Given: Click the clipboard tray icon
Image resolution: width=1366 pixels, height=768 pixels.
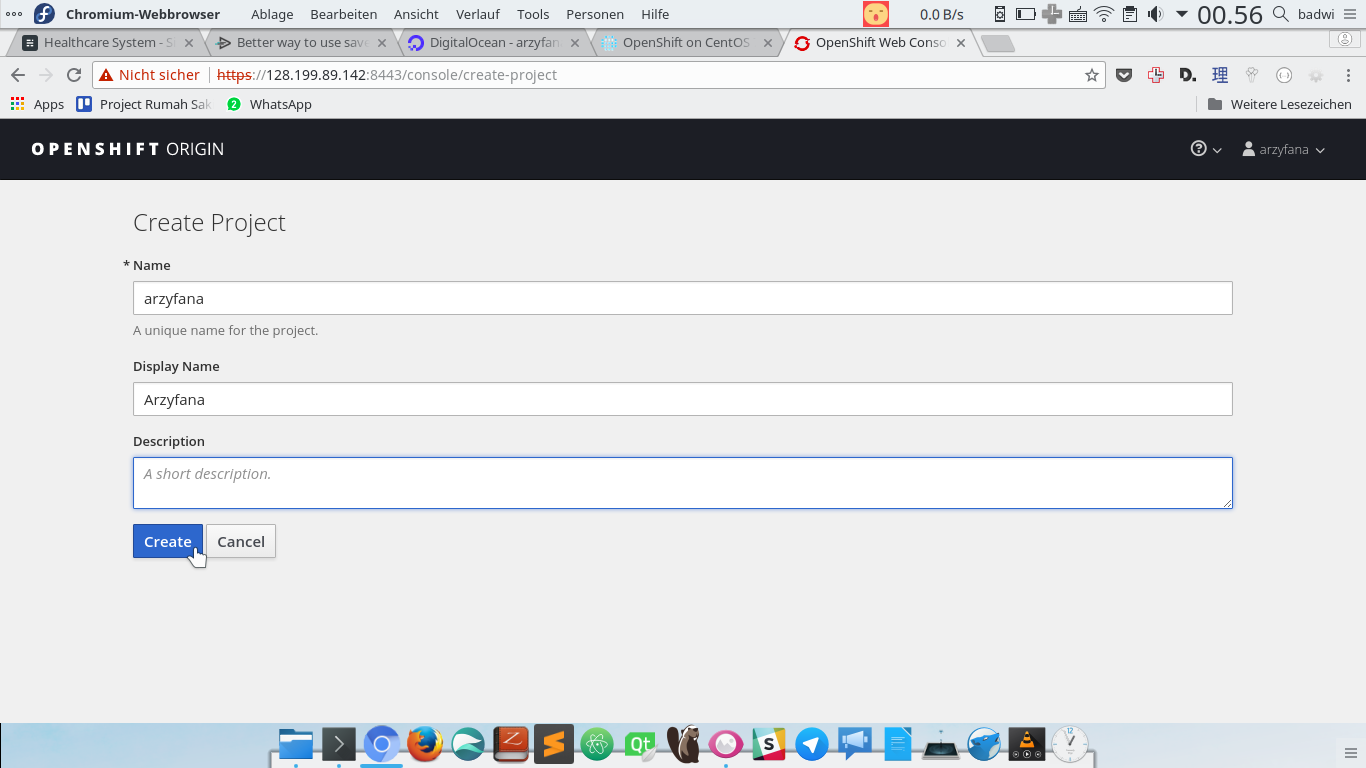Looking at the screenshot, I should (x=1130, y=14).
